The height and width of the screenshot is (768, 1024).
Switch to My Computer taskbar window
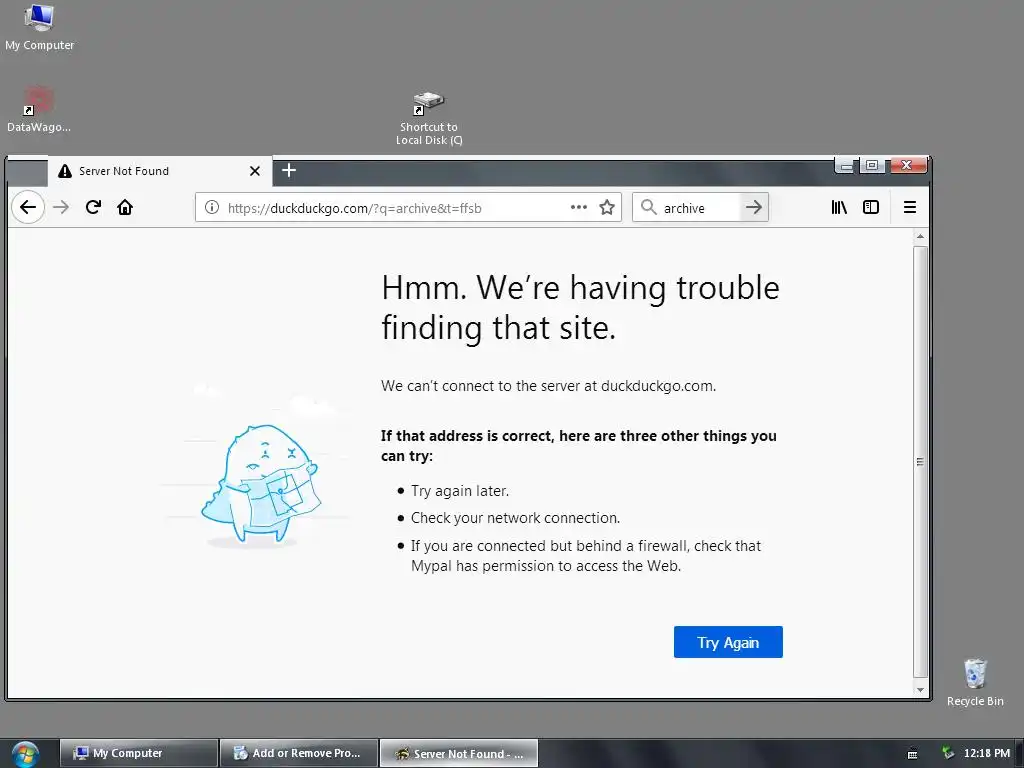138,753
